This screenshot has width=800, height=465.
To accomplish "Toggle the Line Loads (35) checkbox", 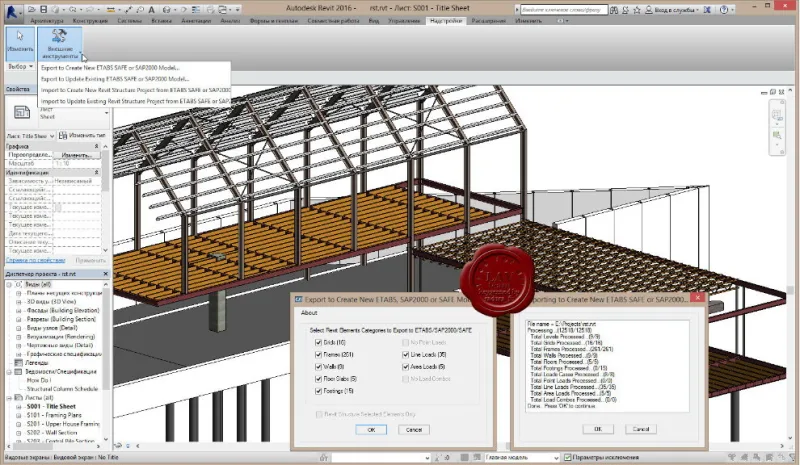I will pyautogui.click(x=406, y=355).
